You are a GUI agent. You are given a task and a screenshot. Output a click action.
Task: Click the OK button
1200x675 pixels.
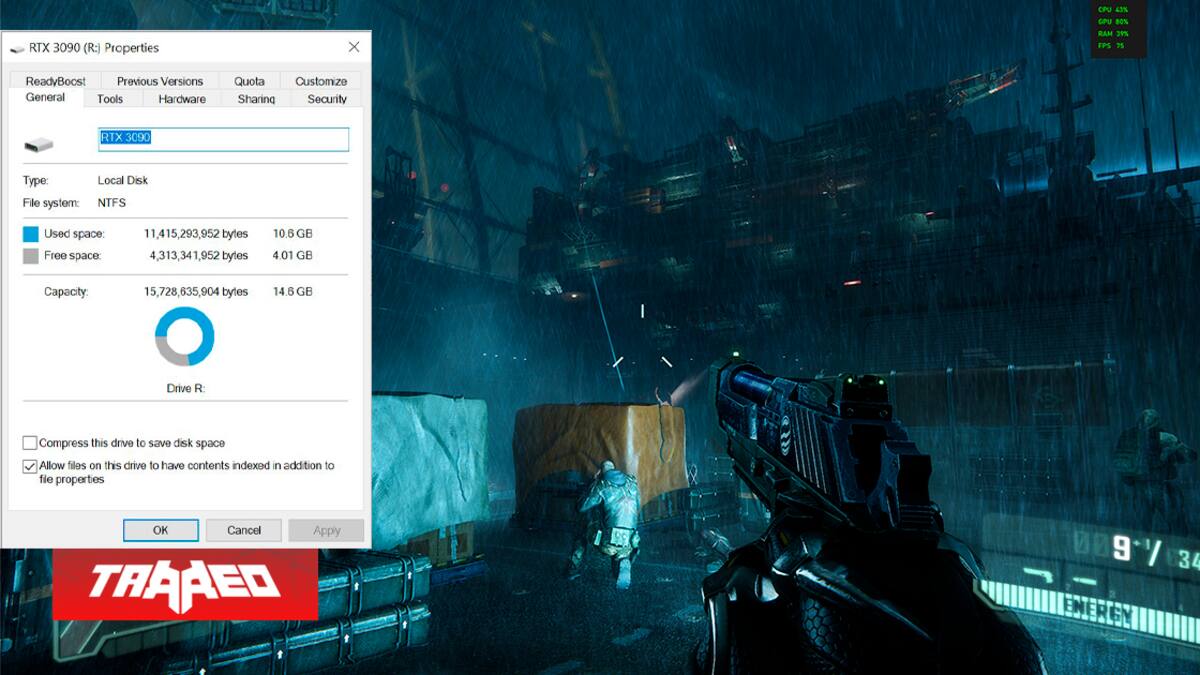click(x=161, y=530)
